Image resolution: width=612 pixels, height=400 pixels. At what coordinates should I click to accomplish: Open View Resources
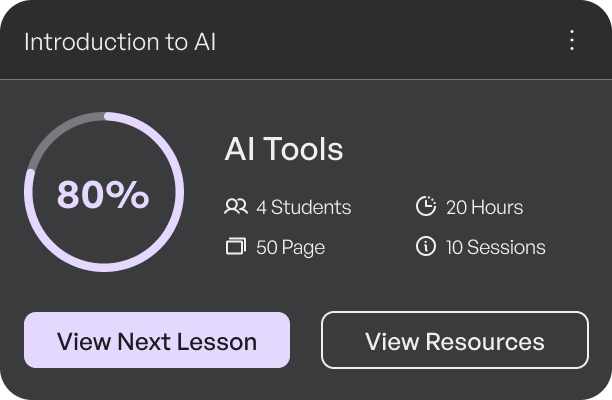(455, 340)
